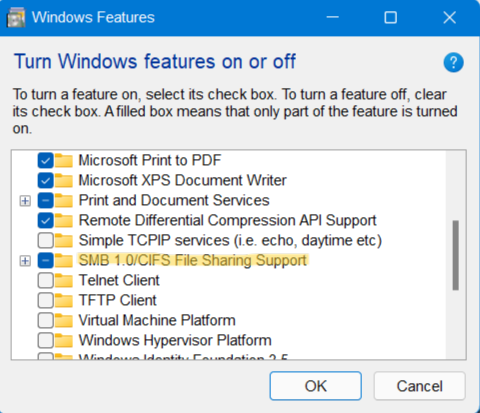Viewport: 480px width, 413px height.
Task: Click the Cancel button
Action: click(419, 386)
